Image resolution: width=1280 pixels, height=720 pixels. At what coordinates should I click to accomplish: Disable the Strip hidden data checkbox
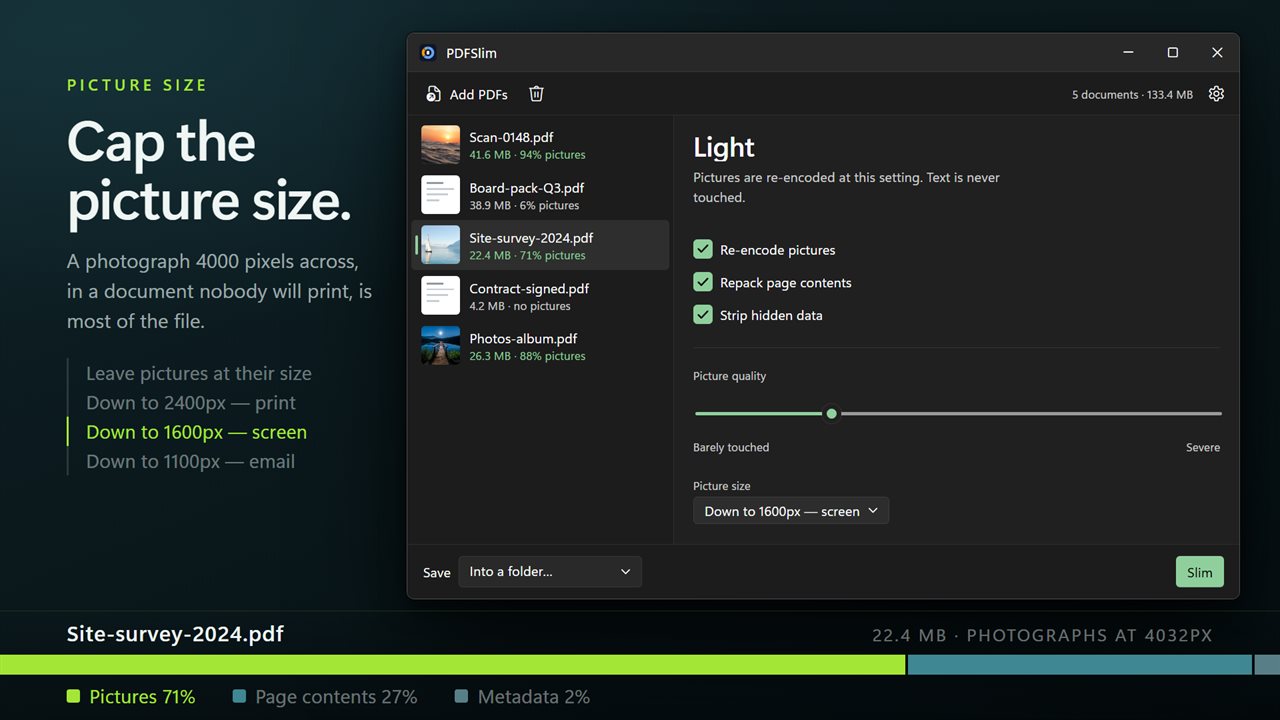point(703,315)
